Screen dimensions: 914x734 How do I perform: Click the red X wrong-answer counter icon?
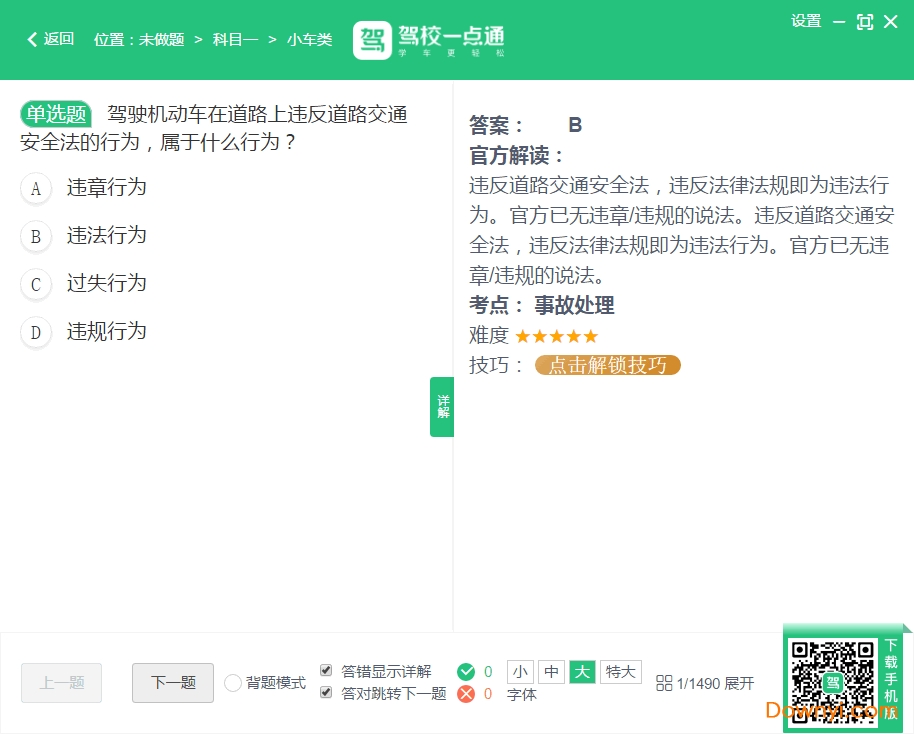pos(466,694)
